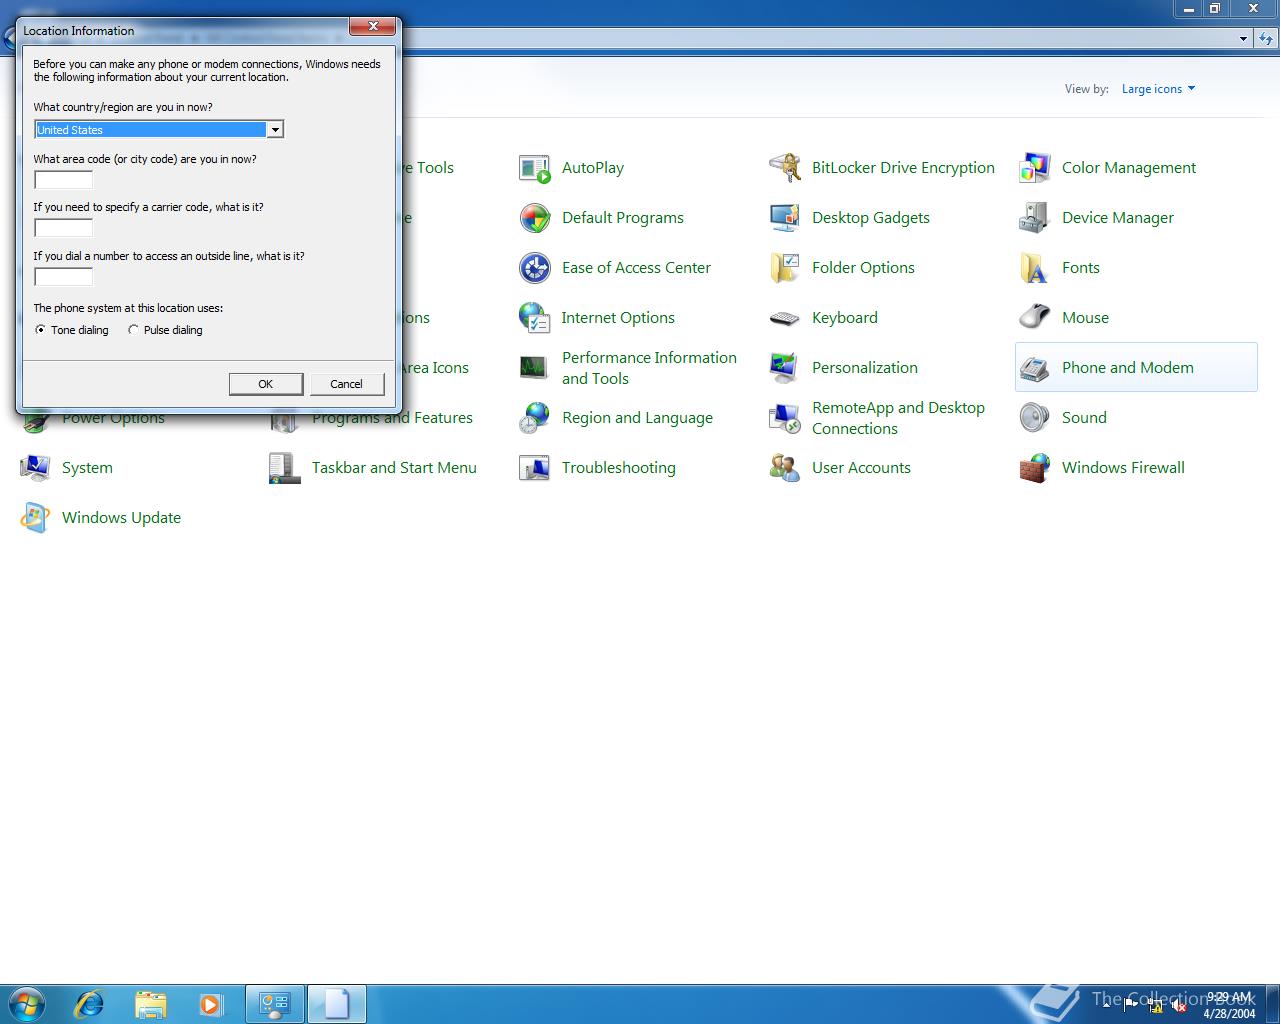Close the Location Information dialog
Viewport: 1280px width, 1024px height.
(x=373, y=26)
